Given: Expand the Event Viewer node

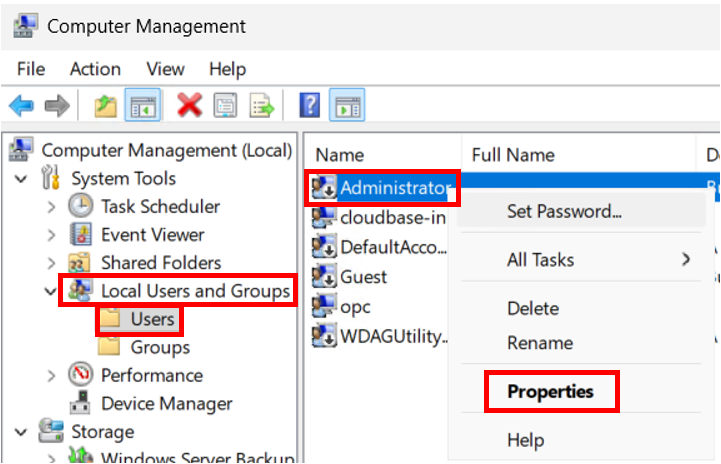Looking at the screenshot, I should (x=51, y=235).
